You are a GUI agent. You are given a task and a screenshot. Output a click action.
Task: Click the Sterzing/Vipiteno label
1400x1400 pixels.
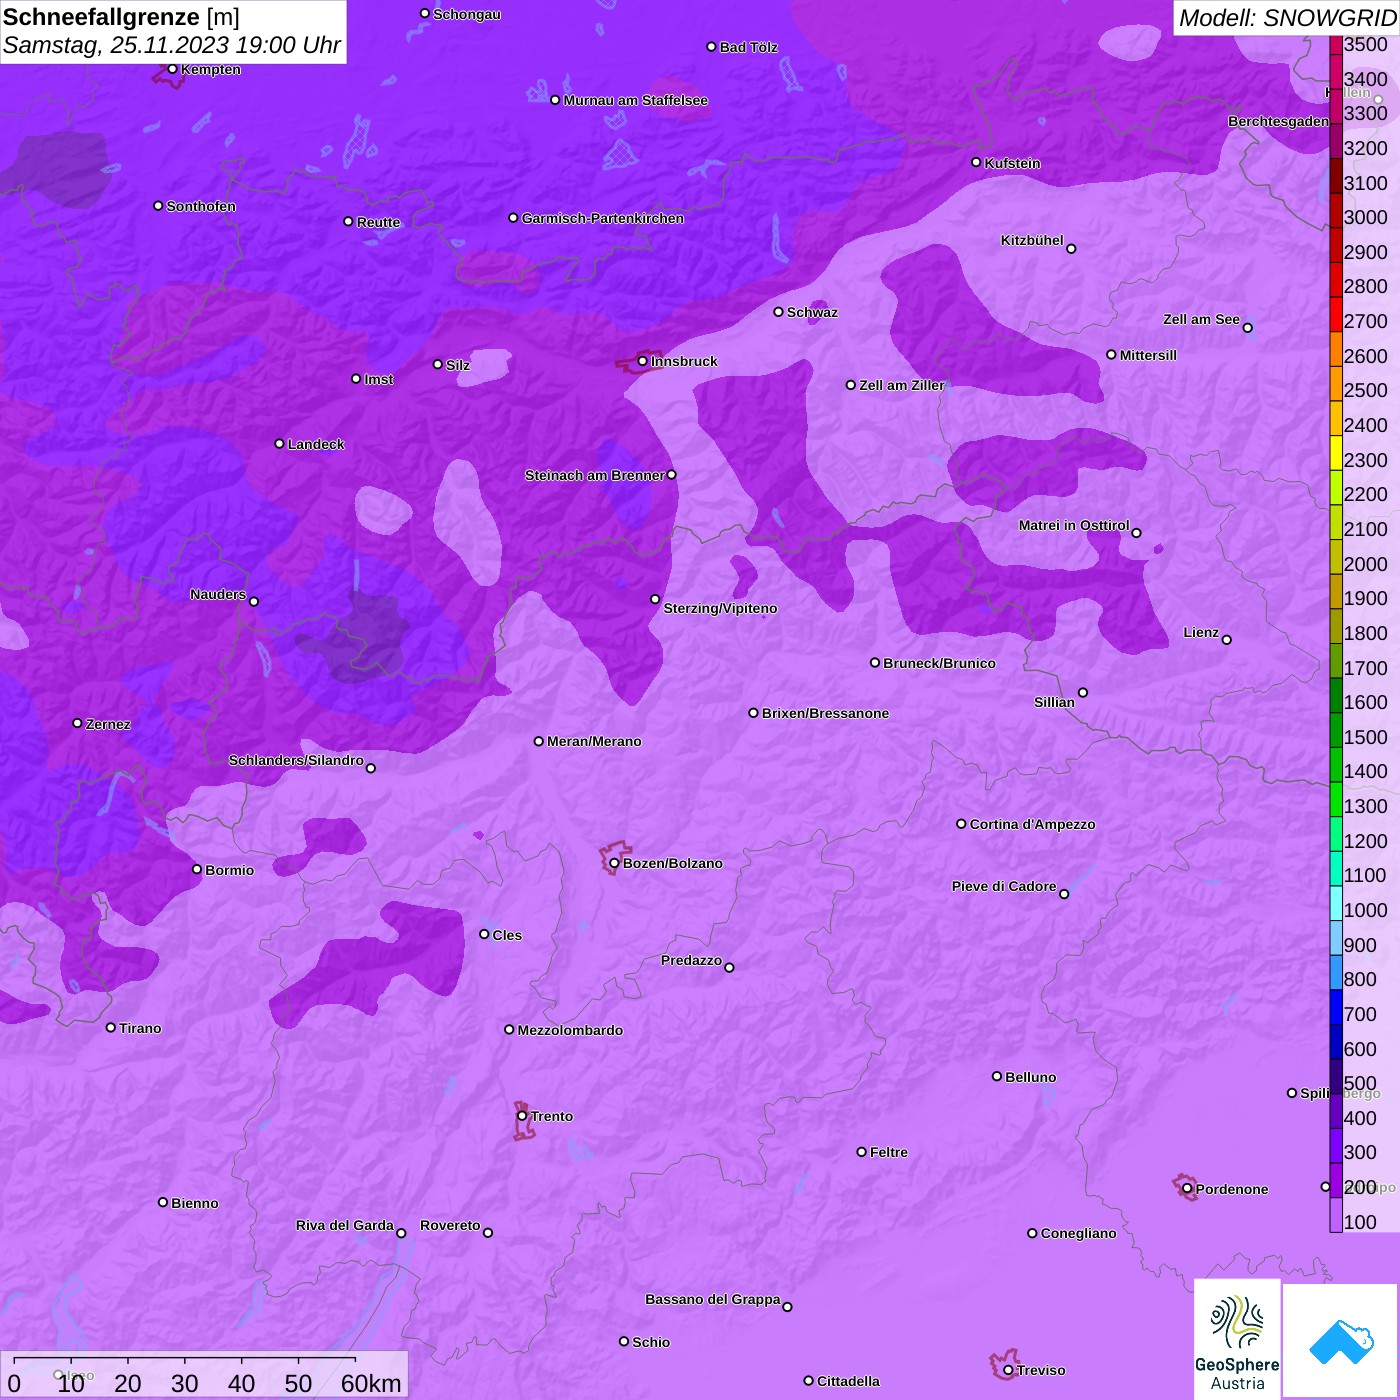(x=721, y=608)
